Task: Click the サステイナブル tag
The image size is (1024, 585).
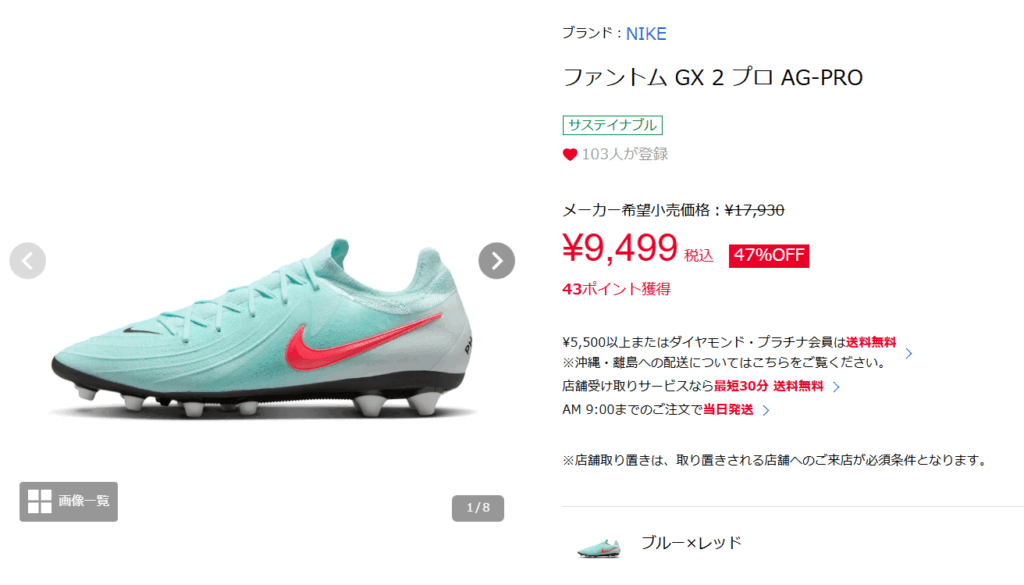Action: tap(613, 125)
